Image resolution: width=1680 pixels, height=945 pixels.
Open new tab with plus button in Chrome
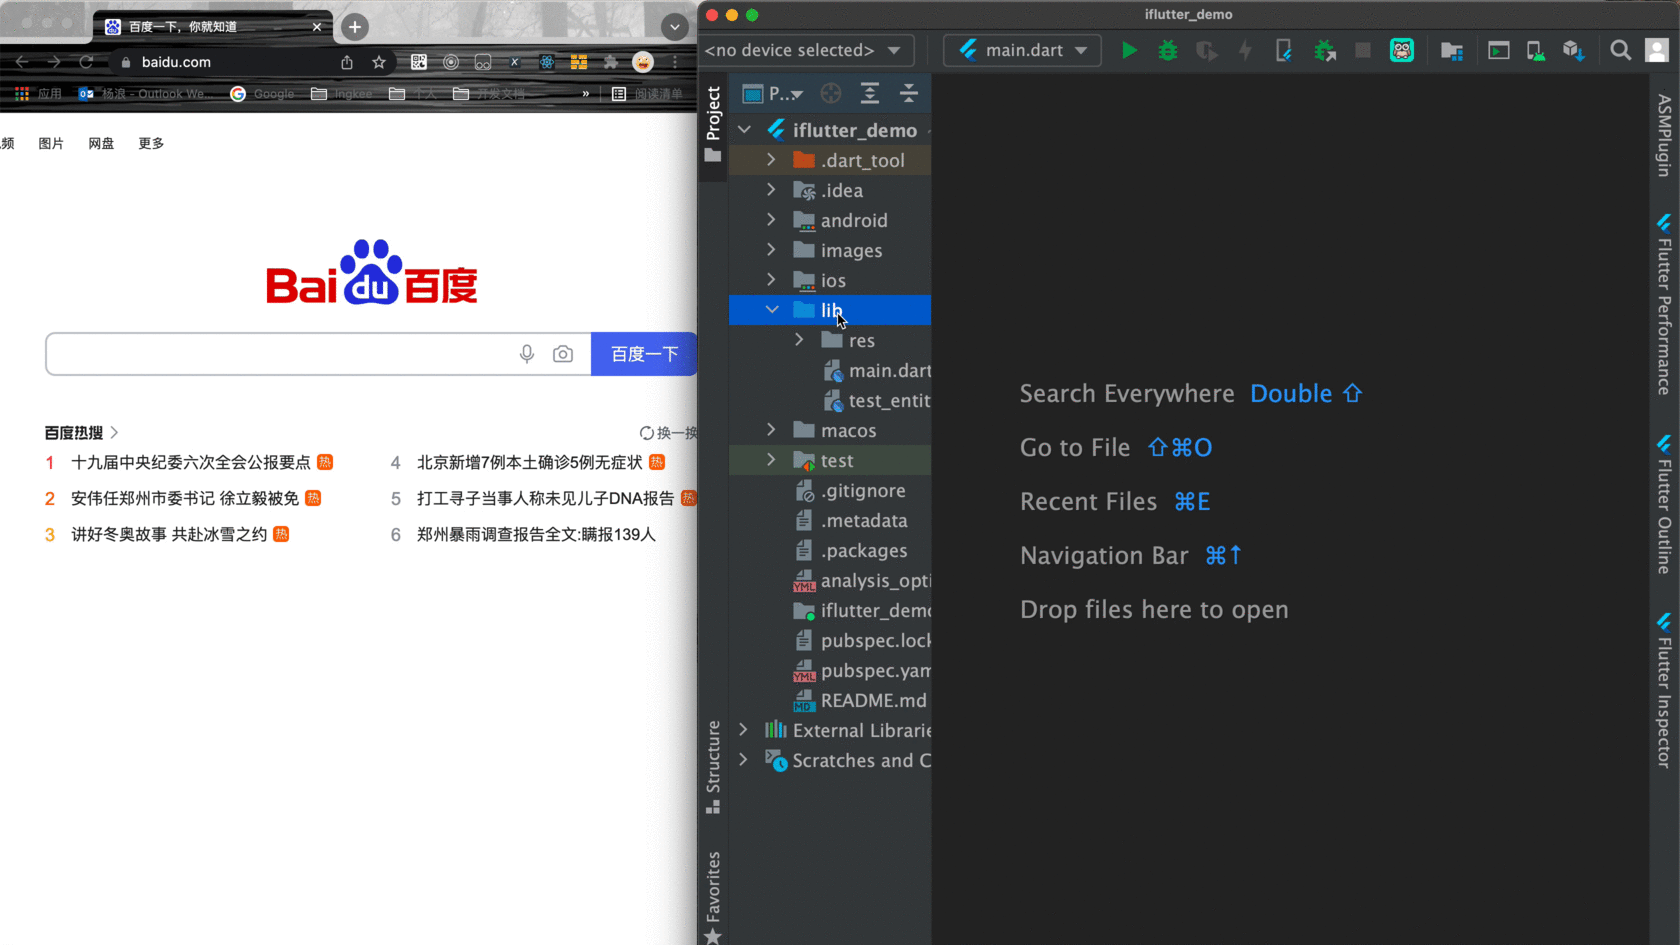pyautogui.click(x=354, y=27)
